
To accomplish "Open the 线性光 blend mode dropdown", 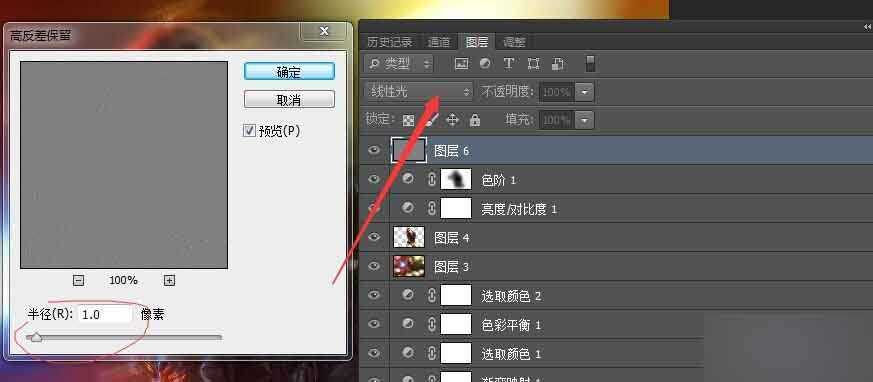I will [418, 91].
